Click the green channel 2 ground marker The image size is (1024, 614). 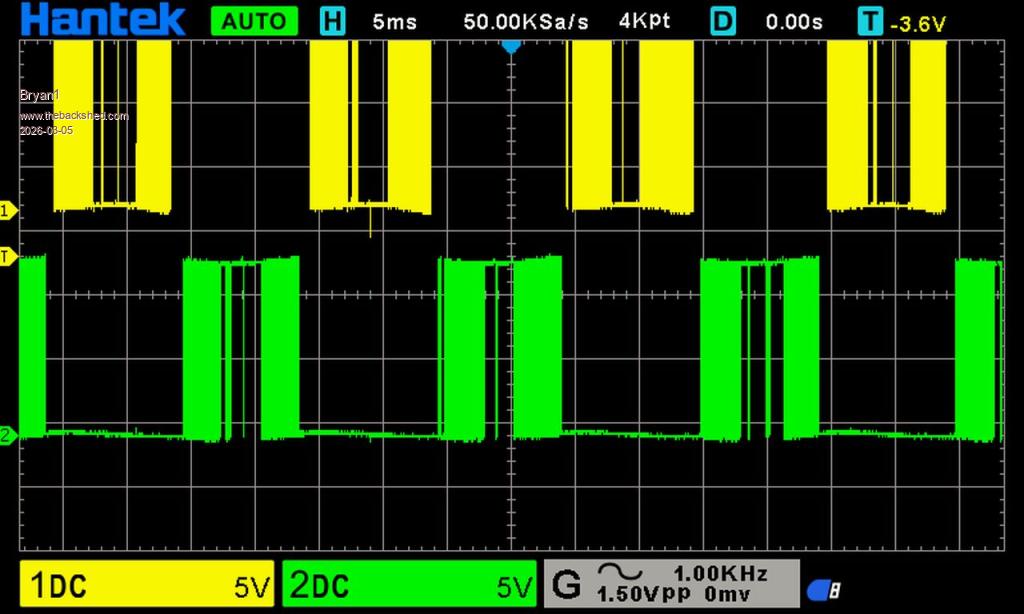(x=8, y=435)
